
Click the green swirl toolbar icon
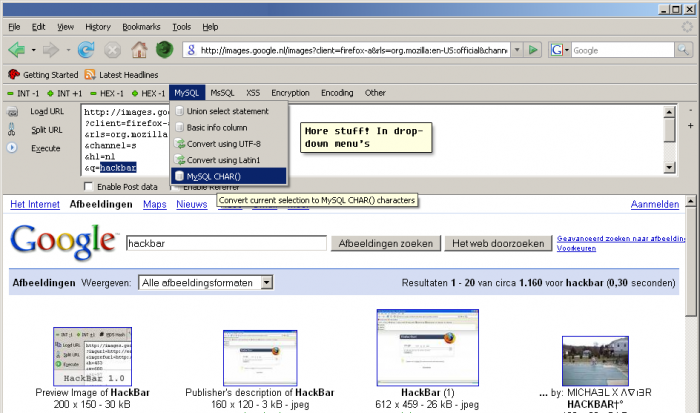point(164,49)
